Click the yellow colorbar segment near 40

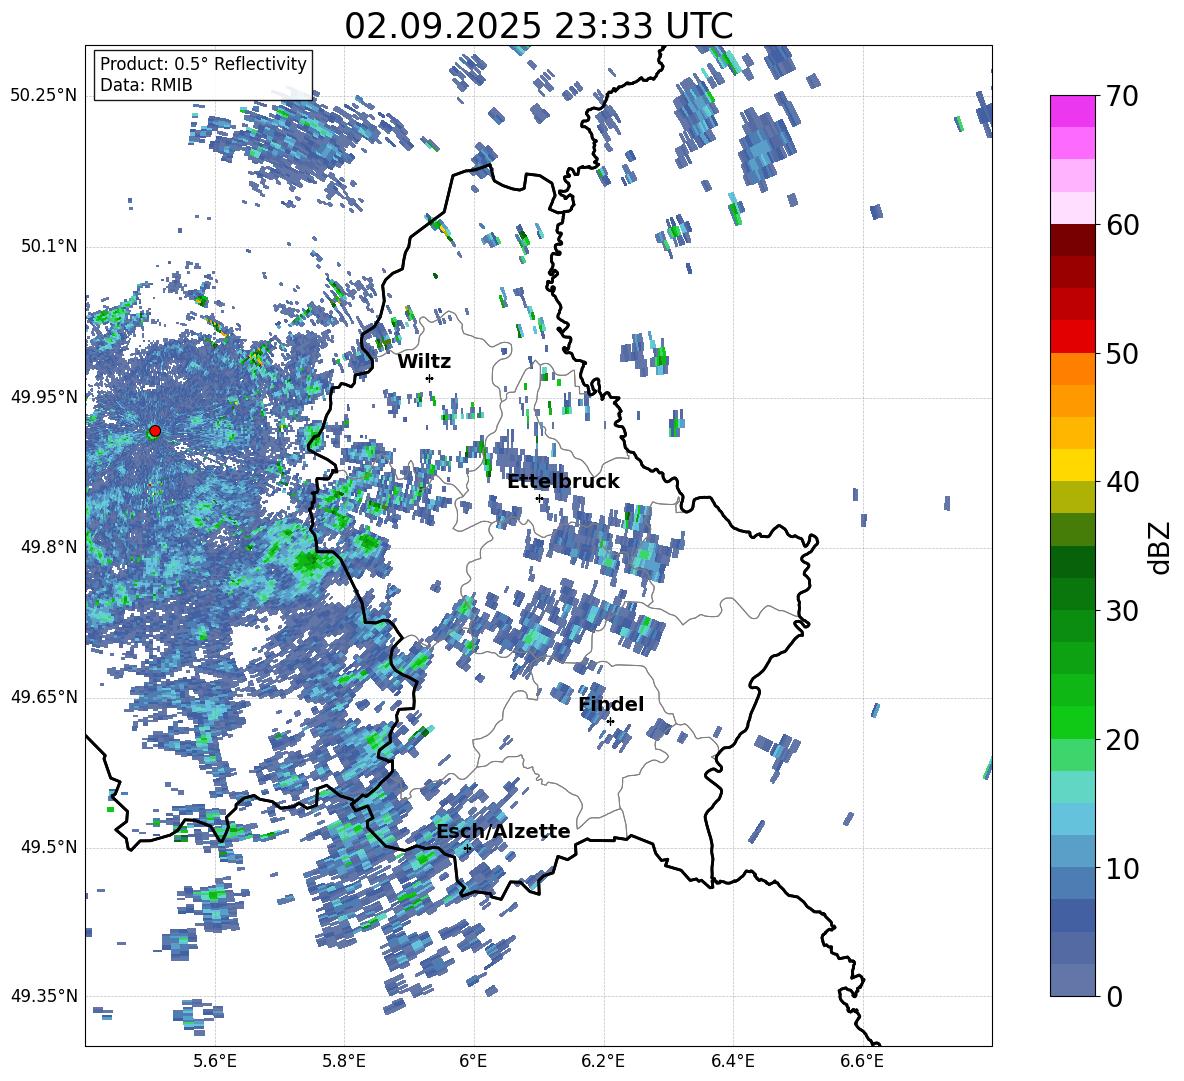1072,465
